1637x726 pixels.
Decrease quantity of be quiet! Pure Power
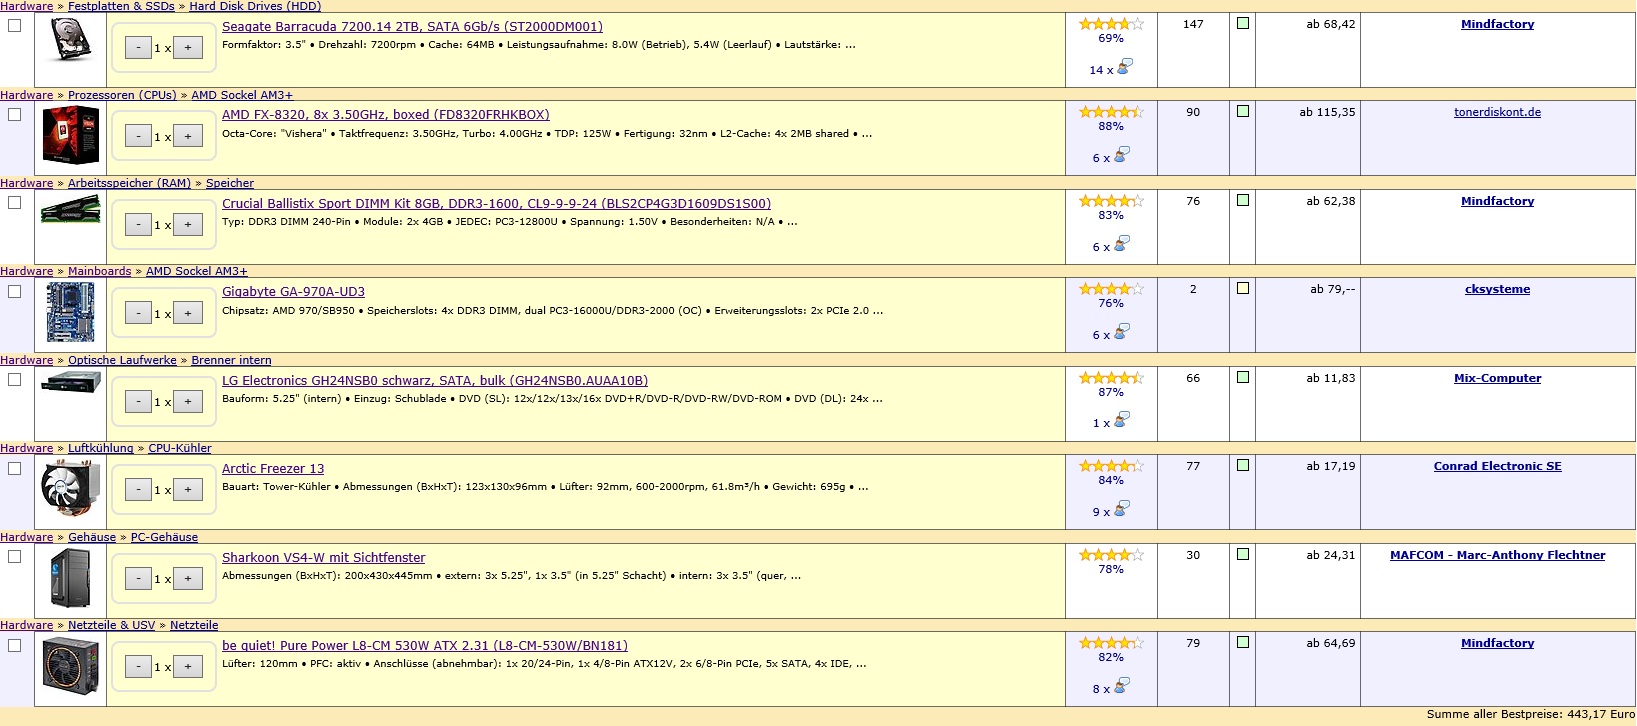pyautogui.click(x=138, y=667)
